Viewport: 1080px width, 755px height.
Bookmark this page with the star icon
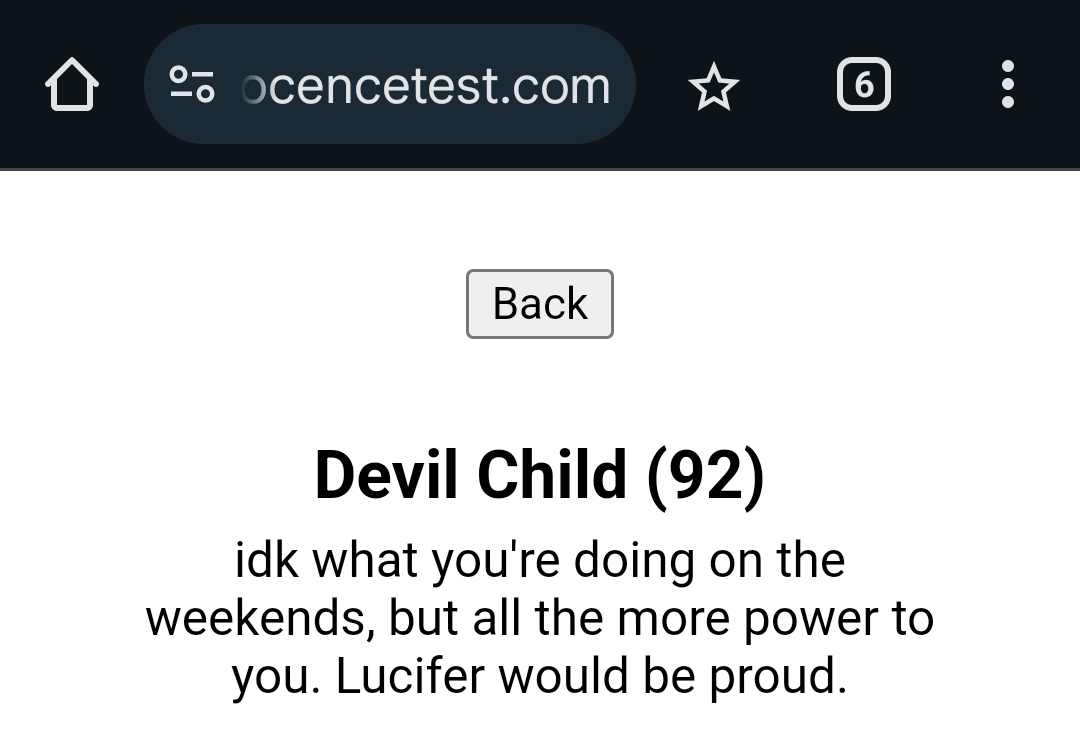pos(714,87)
